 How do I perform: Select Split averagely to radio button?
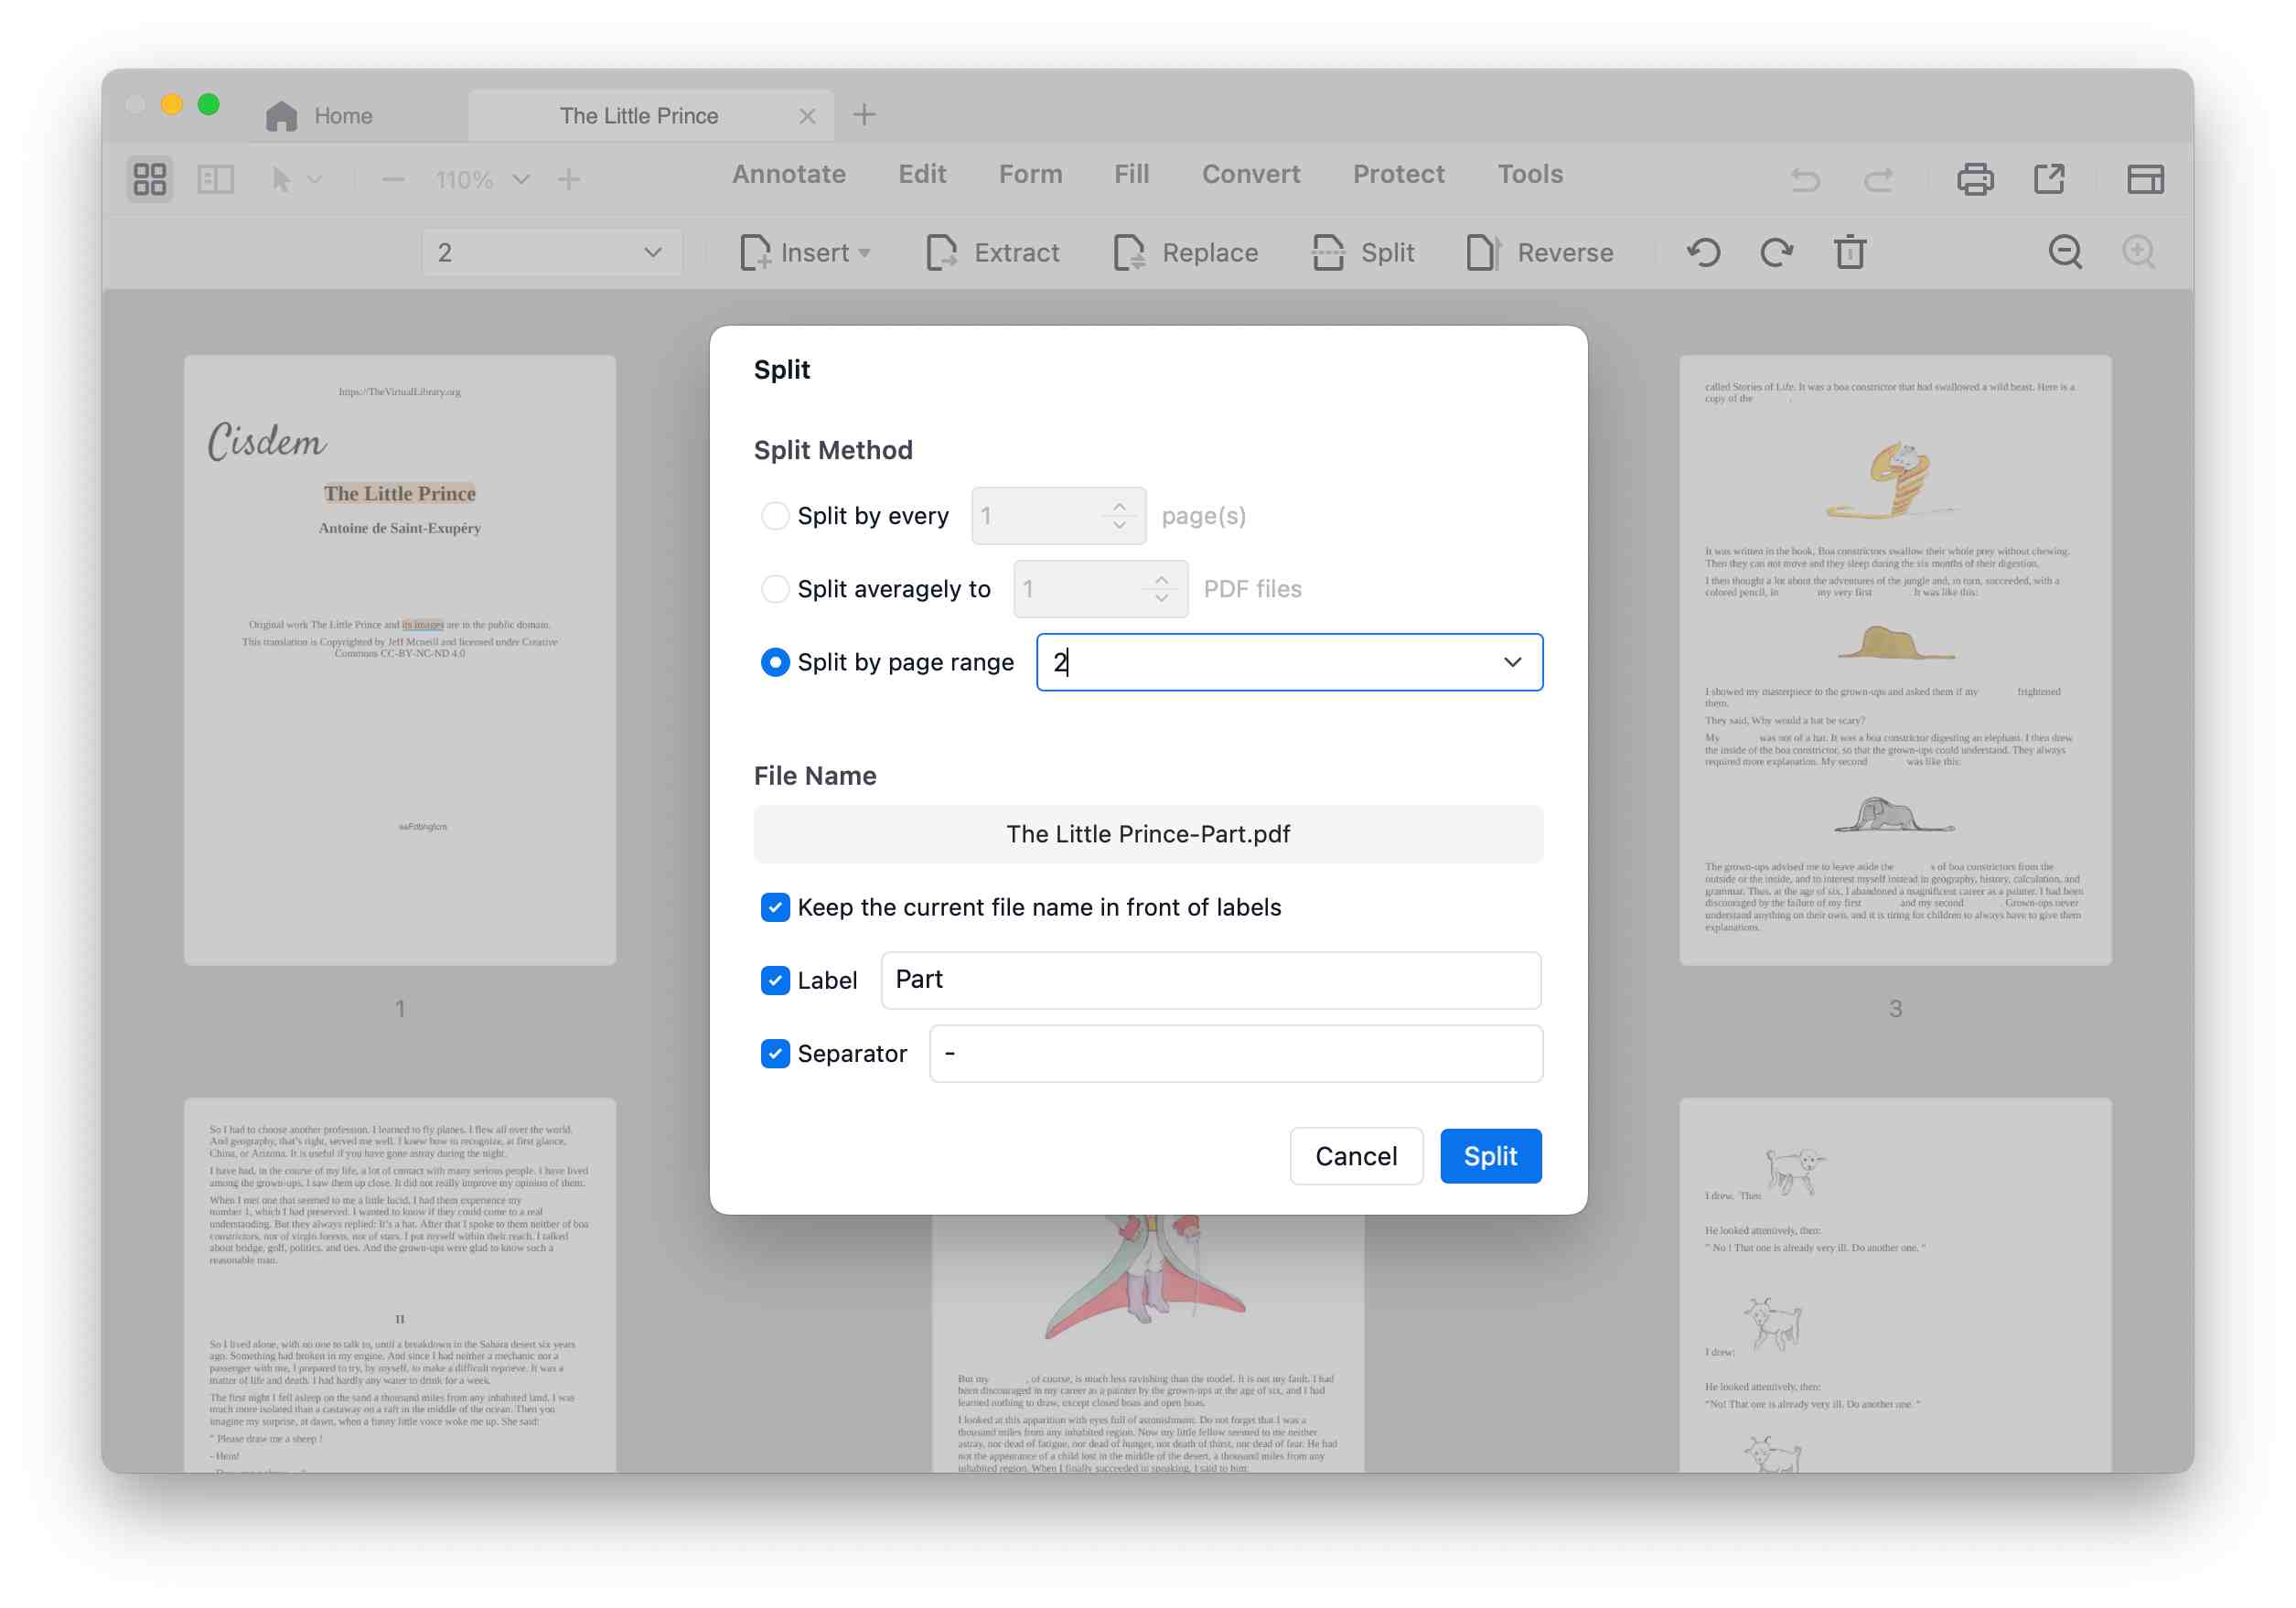click(x=775, y=589)
